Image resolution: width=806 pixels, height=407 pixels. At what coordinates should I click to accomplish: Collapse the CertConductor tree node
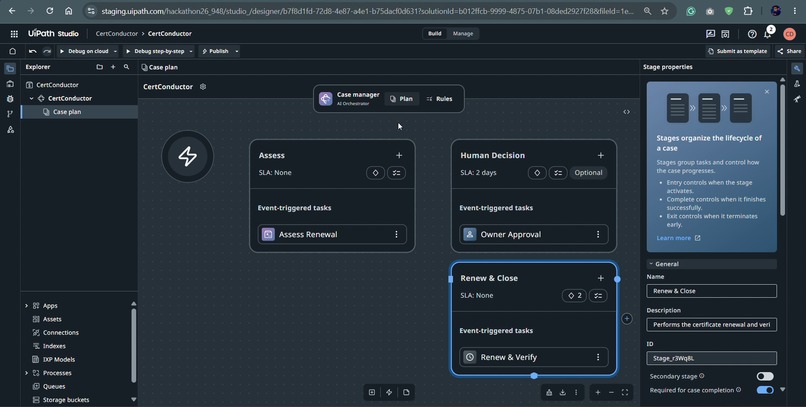(31, 98)
